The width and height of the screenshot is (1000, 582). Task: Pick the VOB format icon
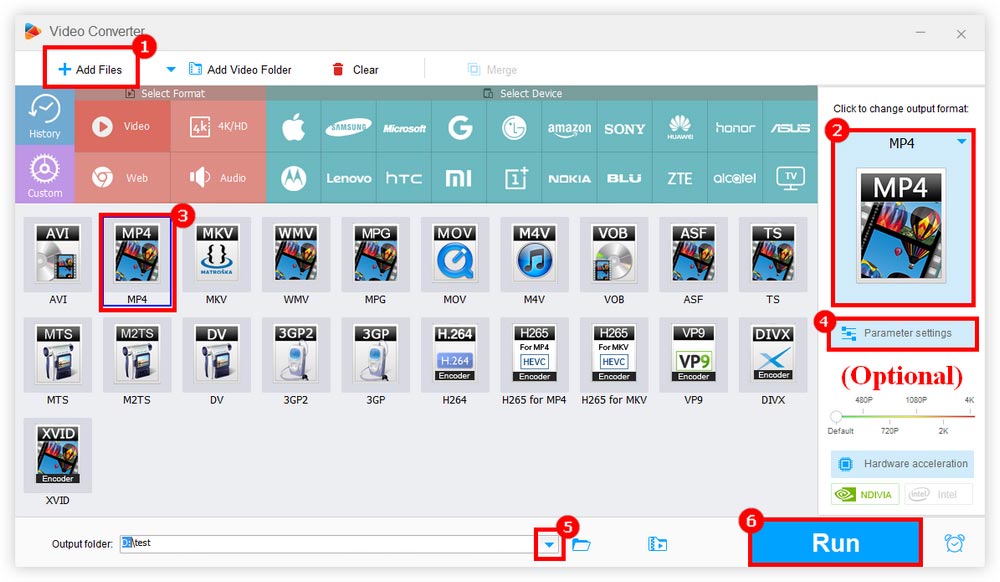pos(614,254)
